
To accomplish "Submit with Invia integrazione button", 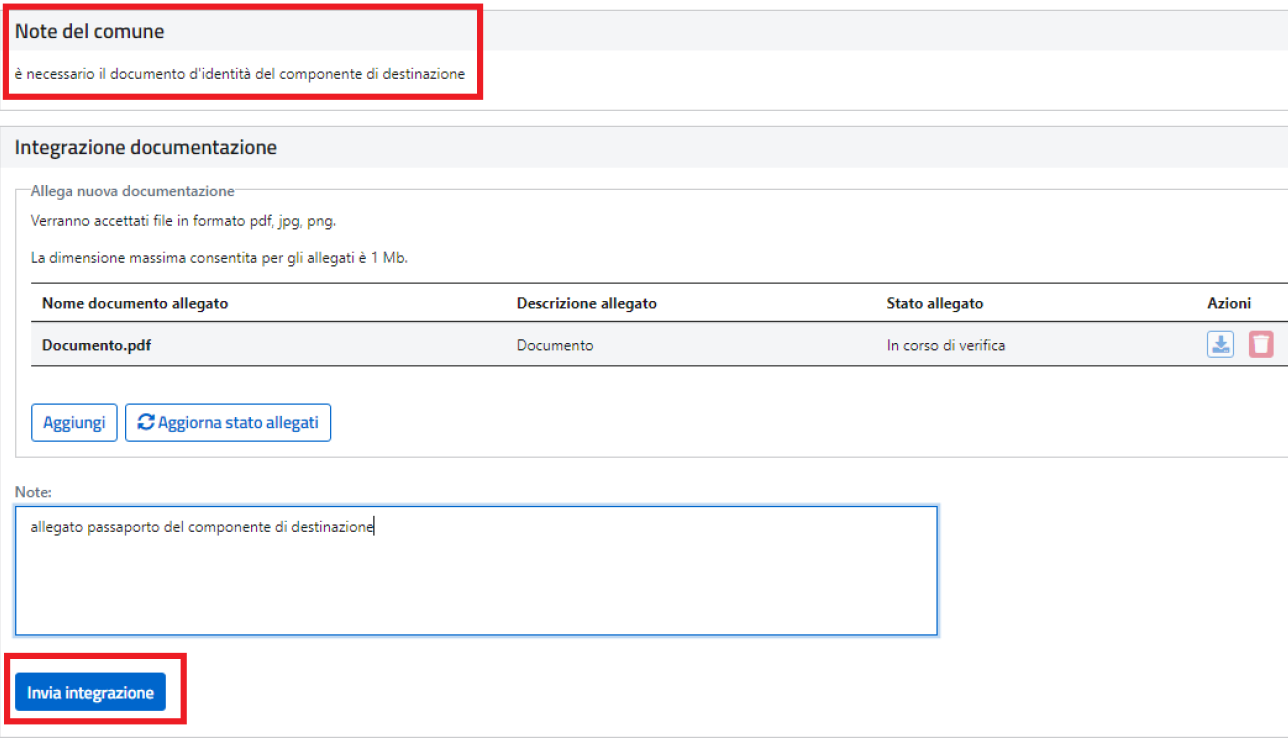I will (90, 692).
